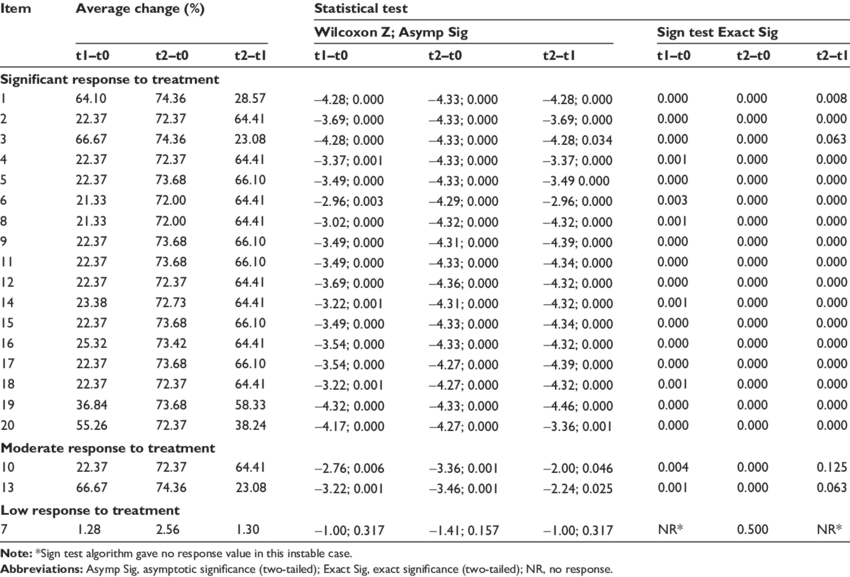This screenshot has height=577, width=850.
Task: Click the 1.28 value in row 7
Action: coord(85,526)
